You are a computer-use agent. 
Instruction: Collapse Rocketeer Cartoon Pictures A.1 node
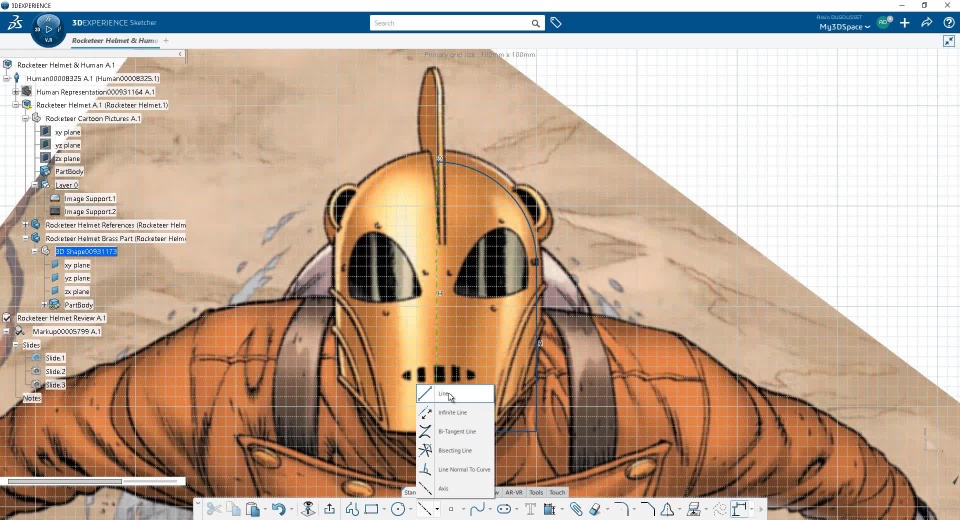[26, 118]
